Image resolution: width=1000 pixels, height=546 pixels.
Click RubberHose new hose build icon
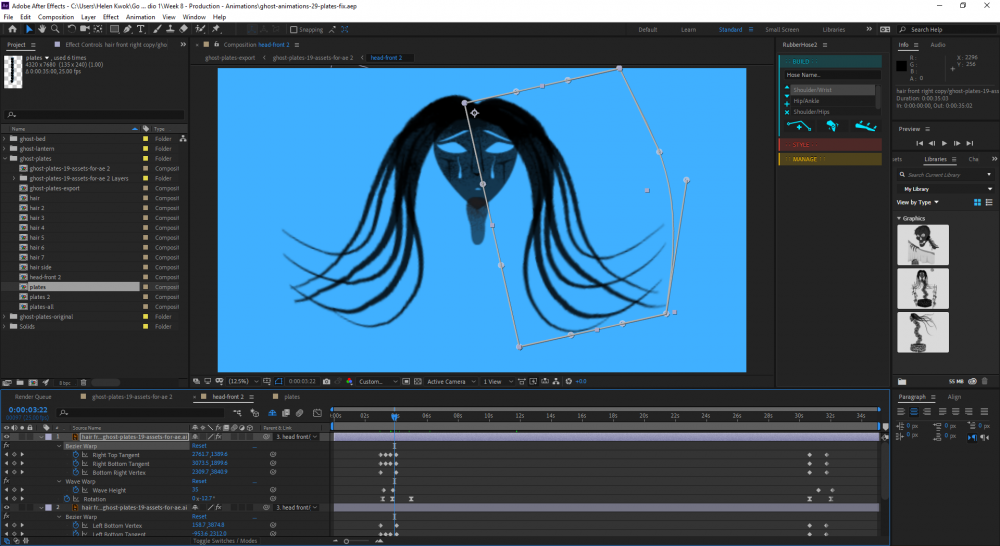tap(799, 126)
